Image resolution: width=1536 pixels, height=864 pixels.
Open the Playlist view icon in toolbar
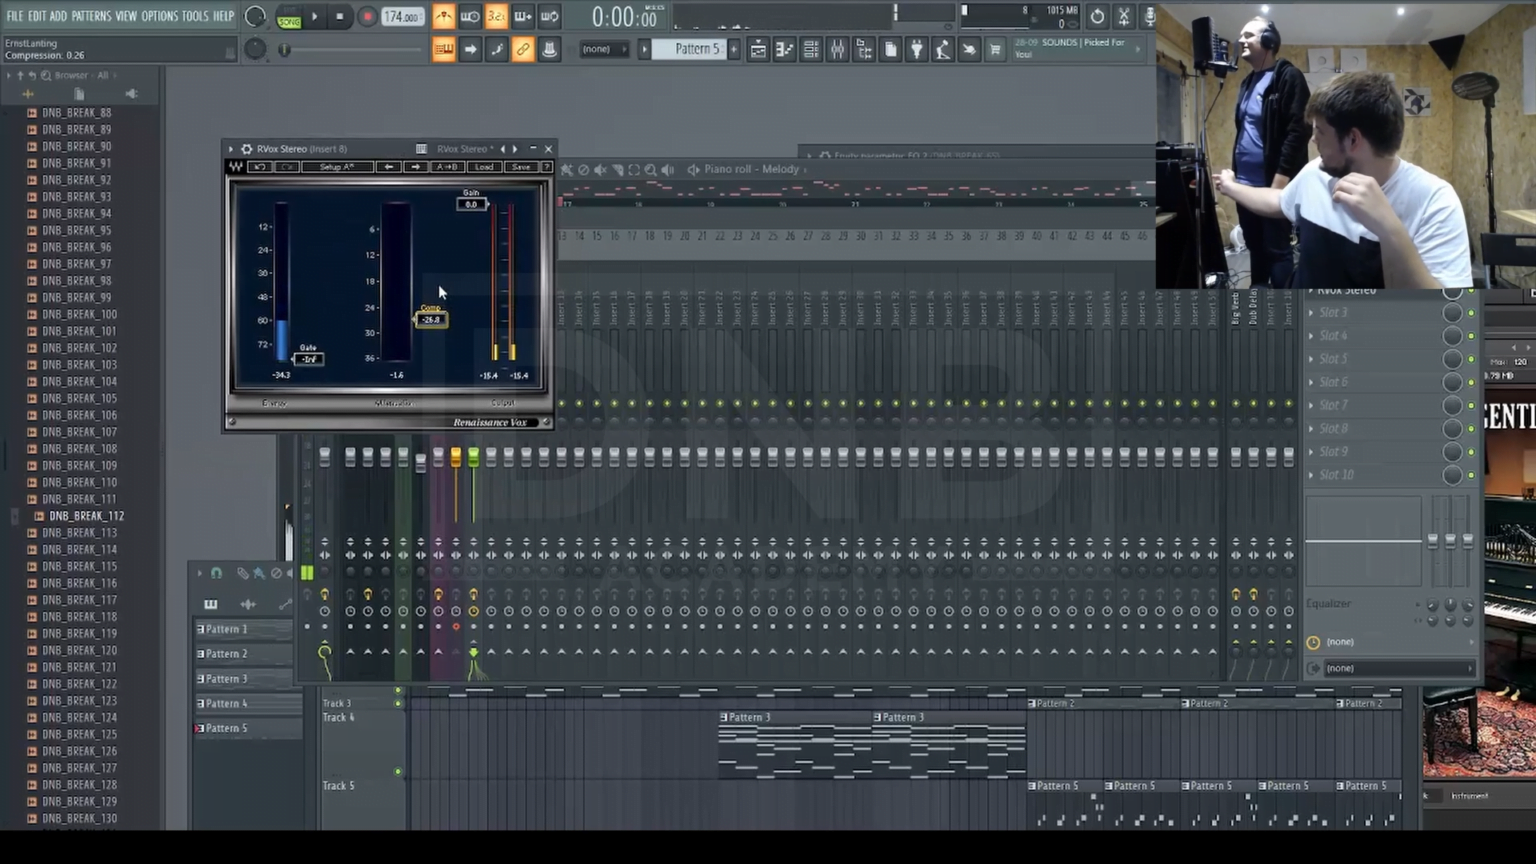(759, 50)
